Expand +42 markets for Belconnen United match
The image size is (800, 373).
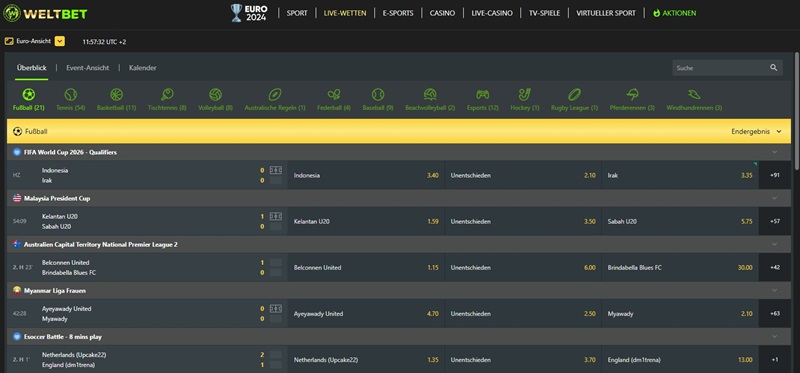[x=774, y=267]
